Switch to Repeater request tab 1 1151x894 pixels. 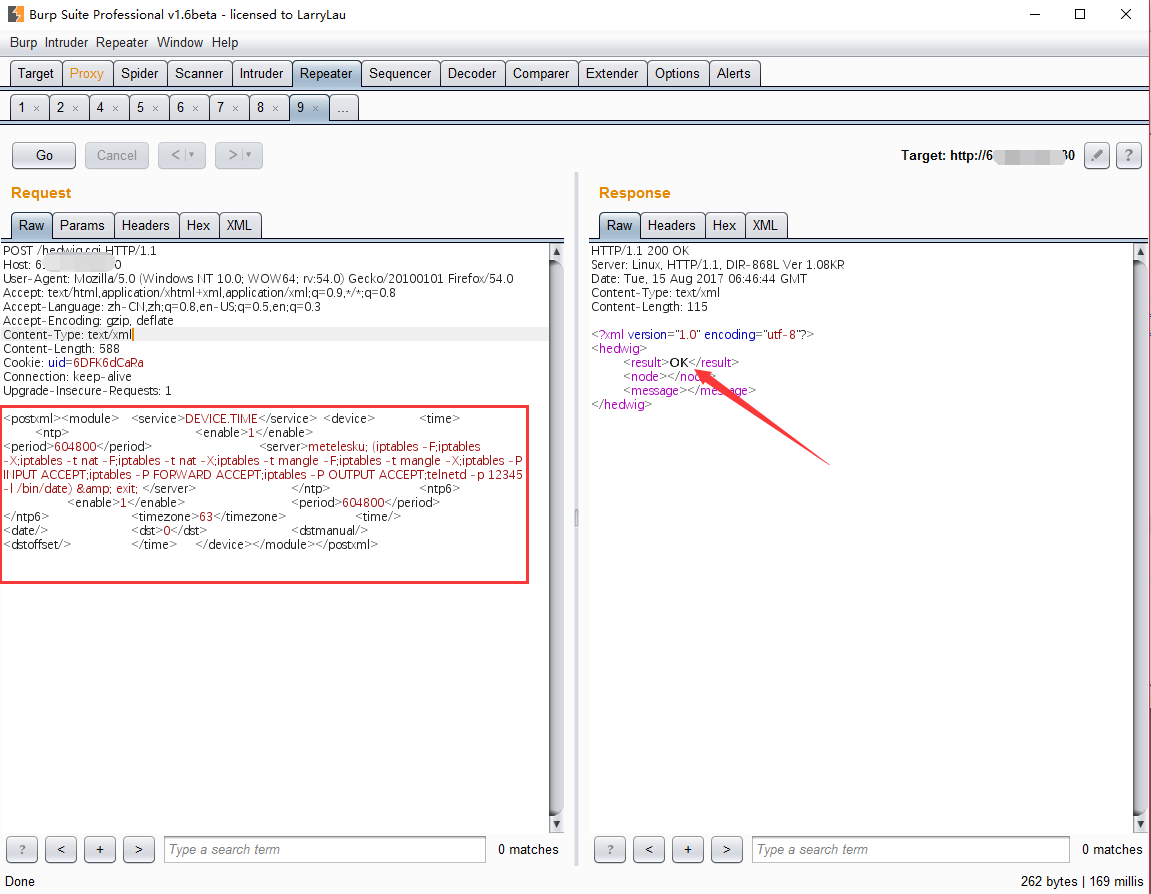point(29,108)
